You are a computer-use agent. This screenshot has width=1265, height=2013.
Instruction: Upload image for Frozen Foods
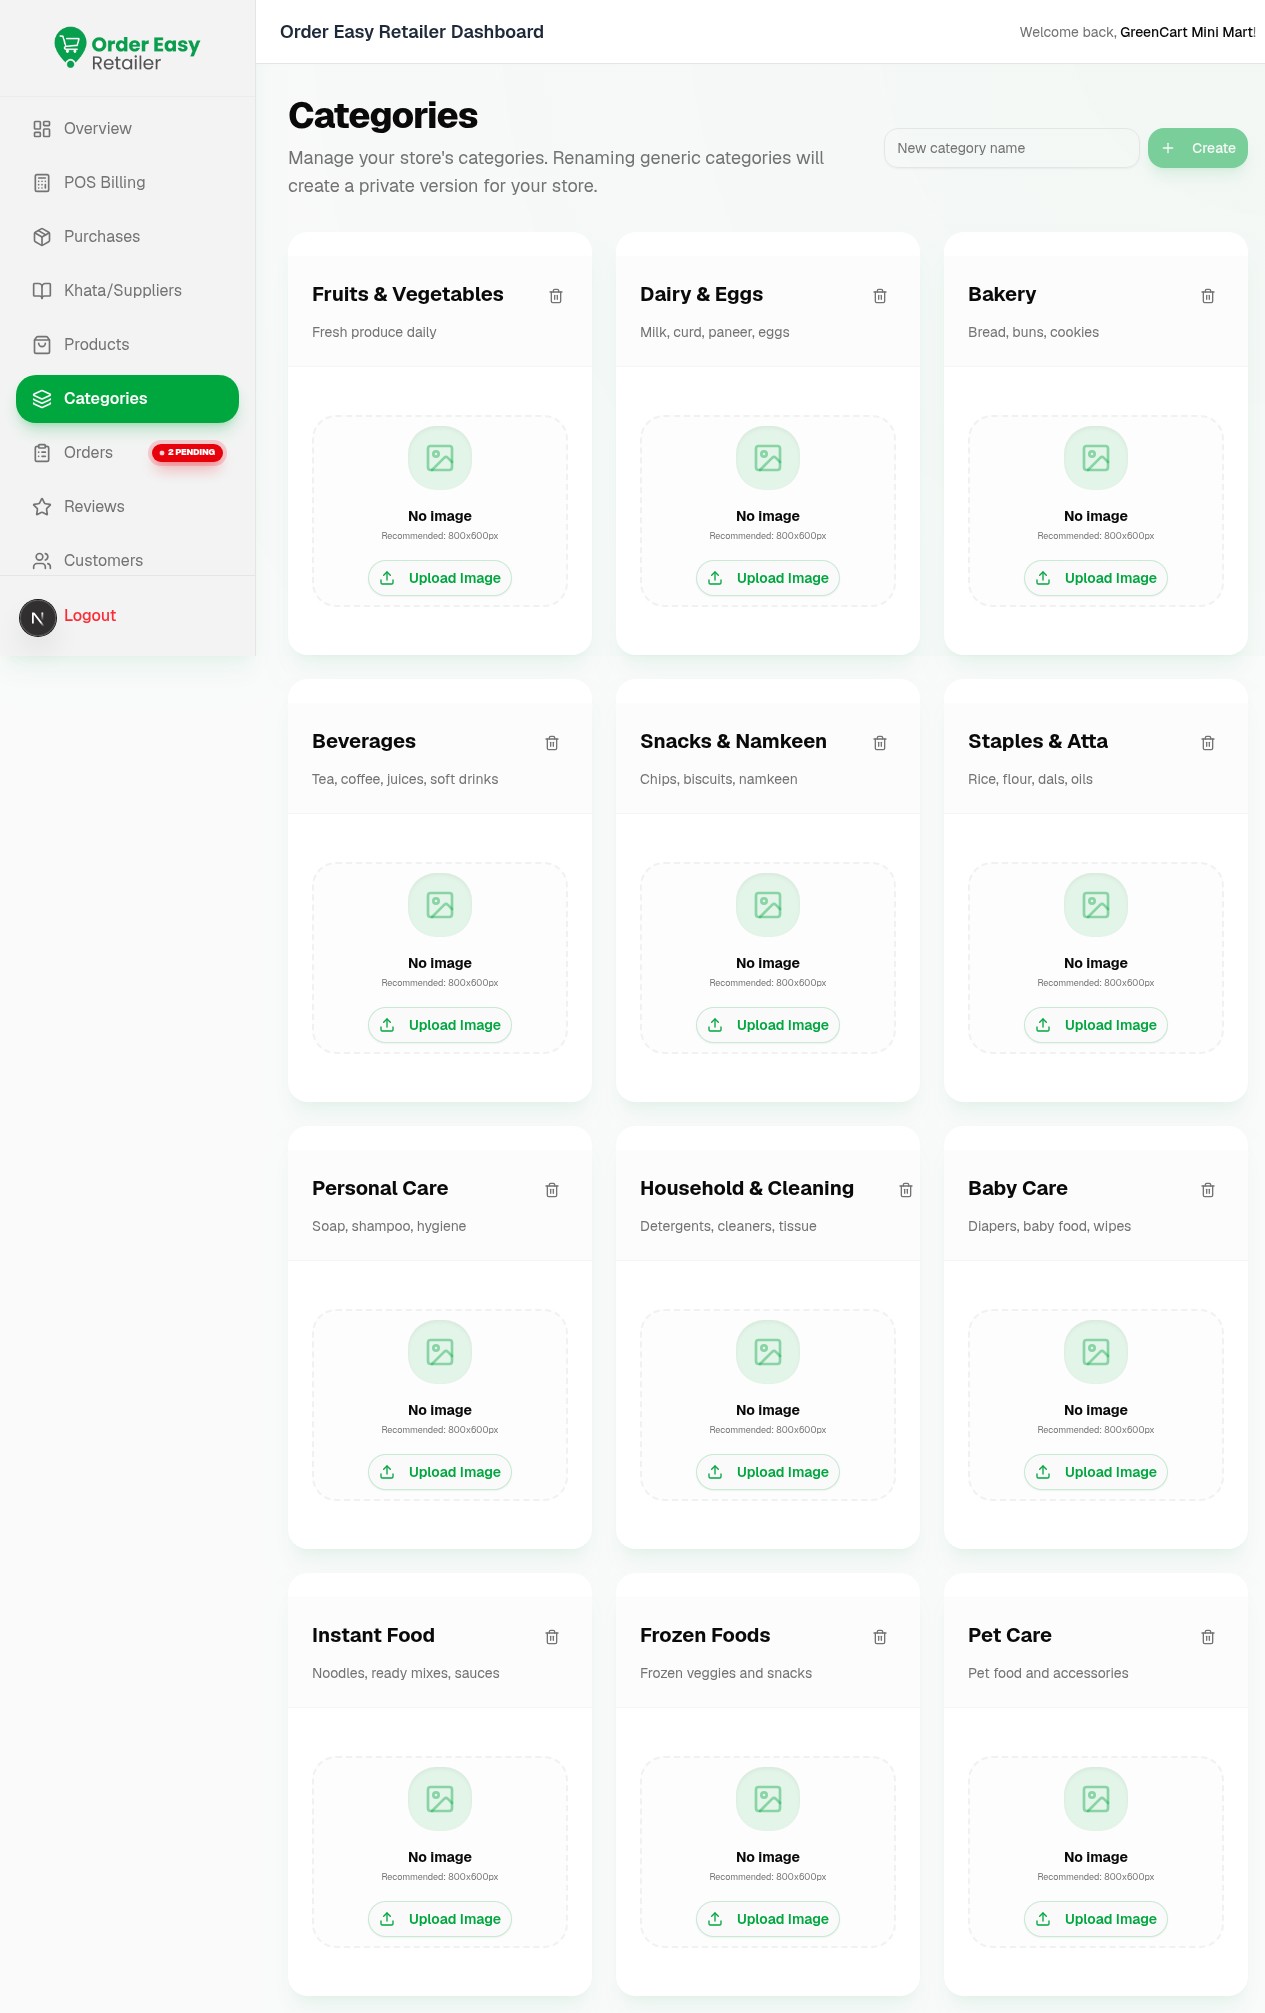click(768, 1919)
